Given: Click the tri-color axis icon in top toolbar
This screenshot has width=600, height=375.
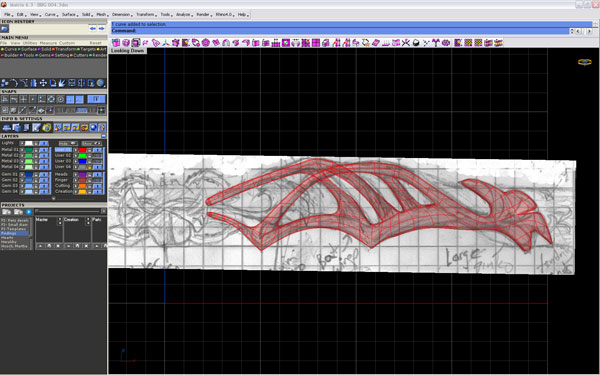Looking at the screenshot, I should 166,43.
